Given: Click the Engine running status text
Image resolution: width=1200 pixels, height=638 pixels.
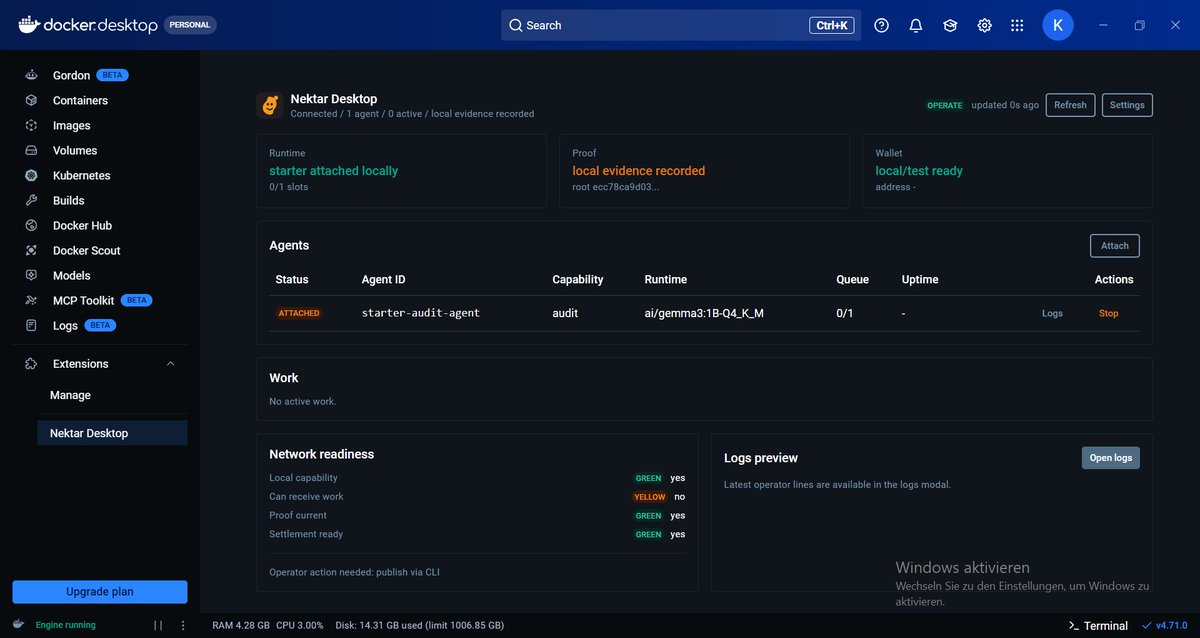Looking at the screenshot, I should click(x=66, y=625).
